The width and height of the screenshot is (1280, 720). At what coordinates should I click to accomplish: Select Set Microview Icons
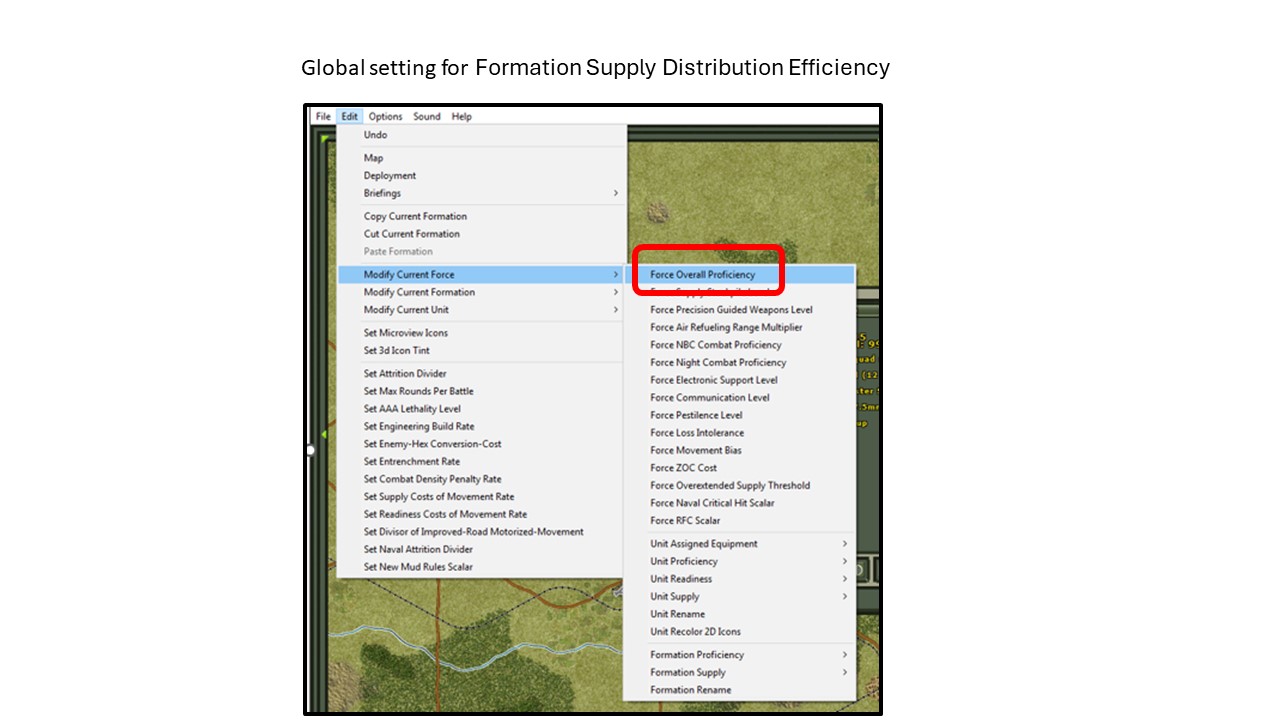coord(482,333)
